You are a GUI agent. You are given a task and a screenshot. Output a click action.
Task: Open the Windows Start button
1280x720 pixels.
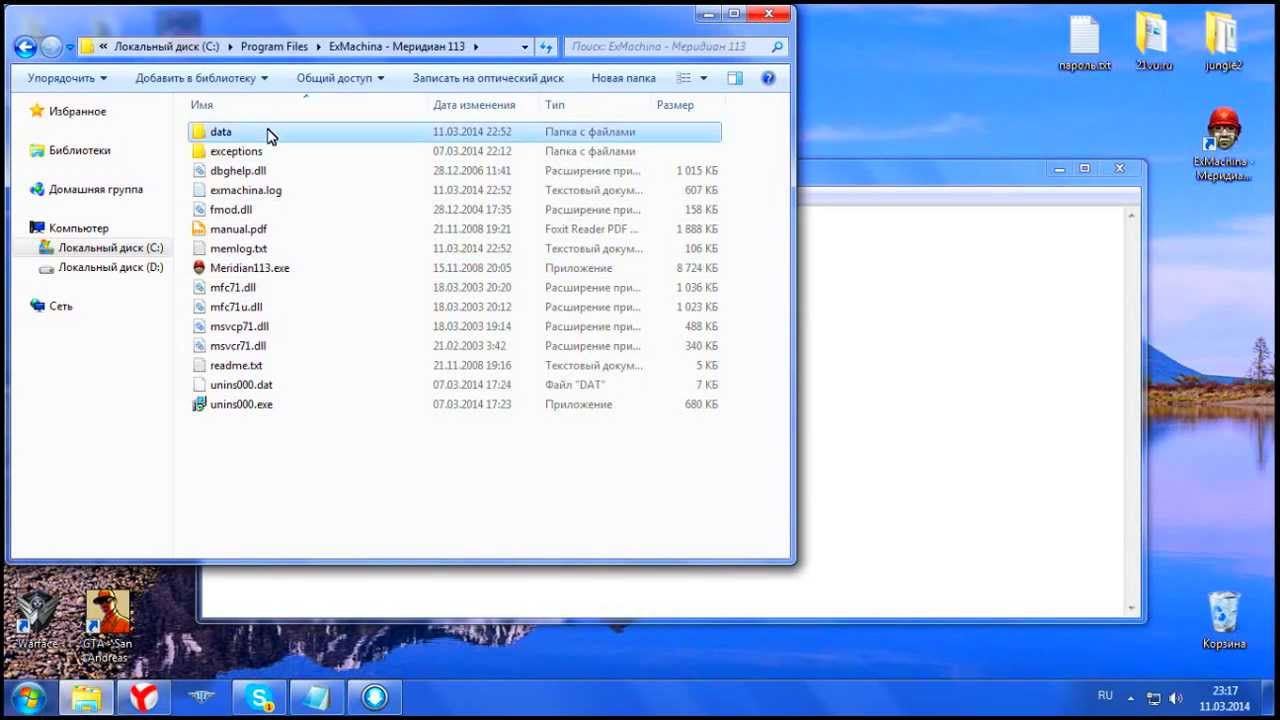click(x=27, y=697)
